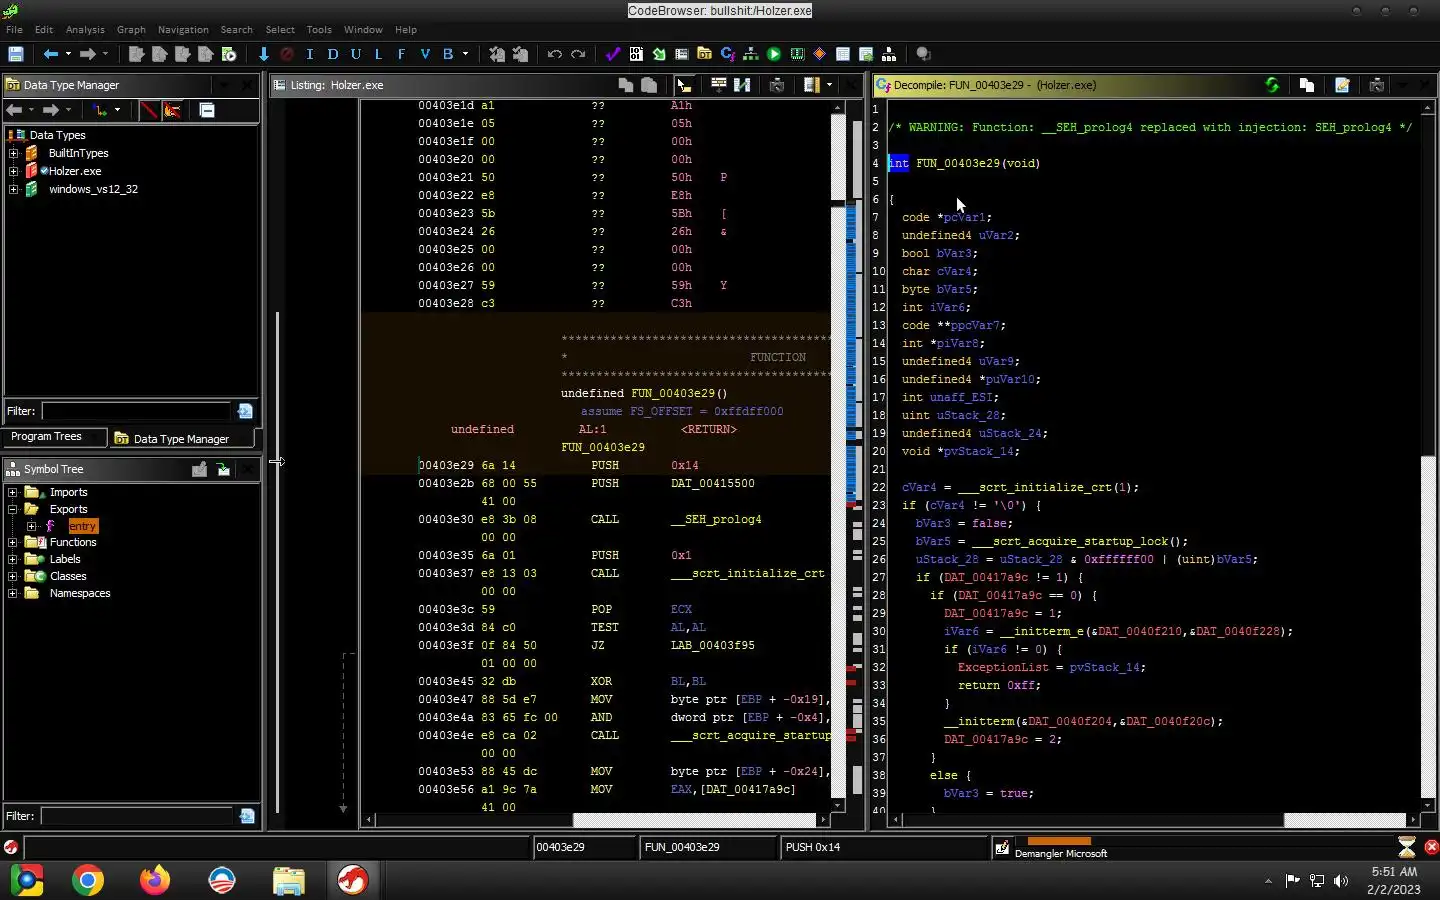The width and height of the screenshot is (1440, 900).
Task: Expand the Labels folder in Symbol Tree
Action: pyautogui.click(x=13, y=559)
